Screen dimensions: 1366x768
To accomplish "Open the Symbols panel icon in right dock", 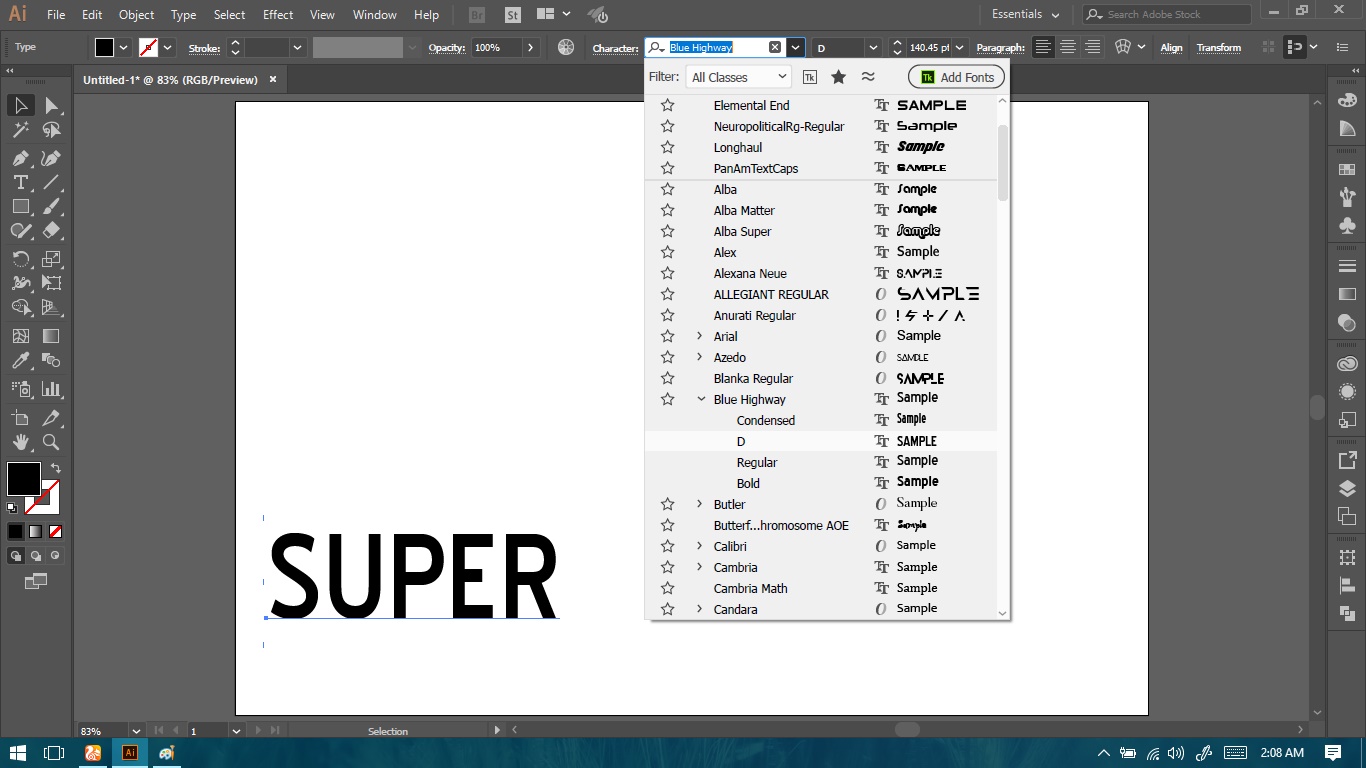I will tap(1347, 226).
